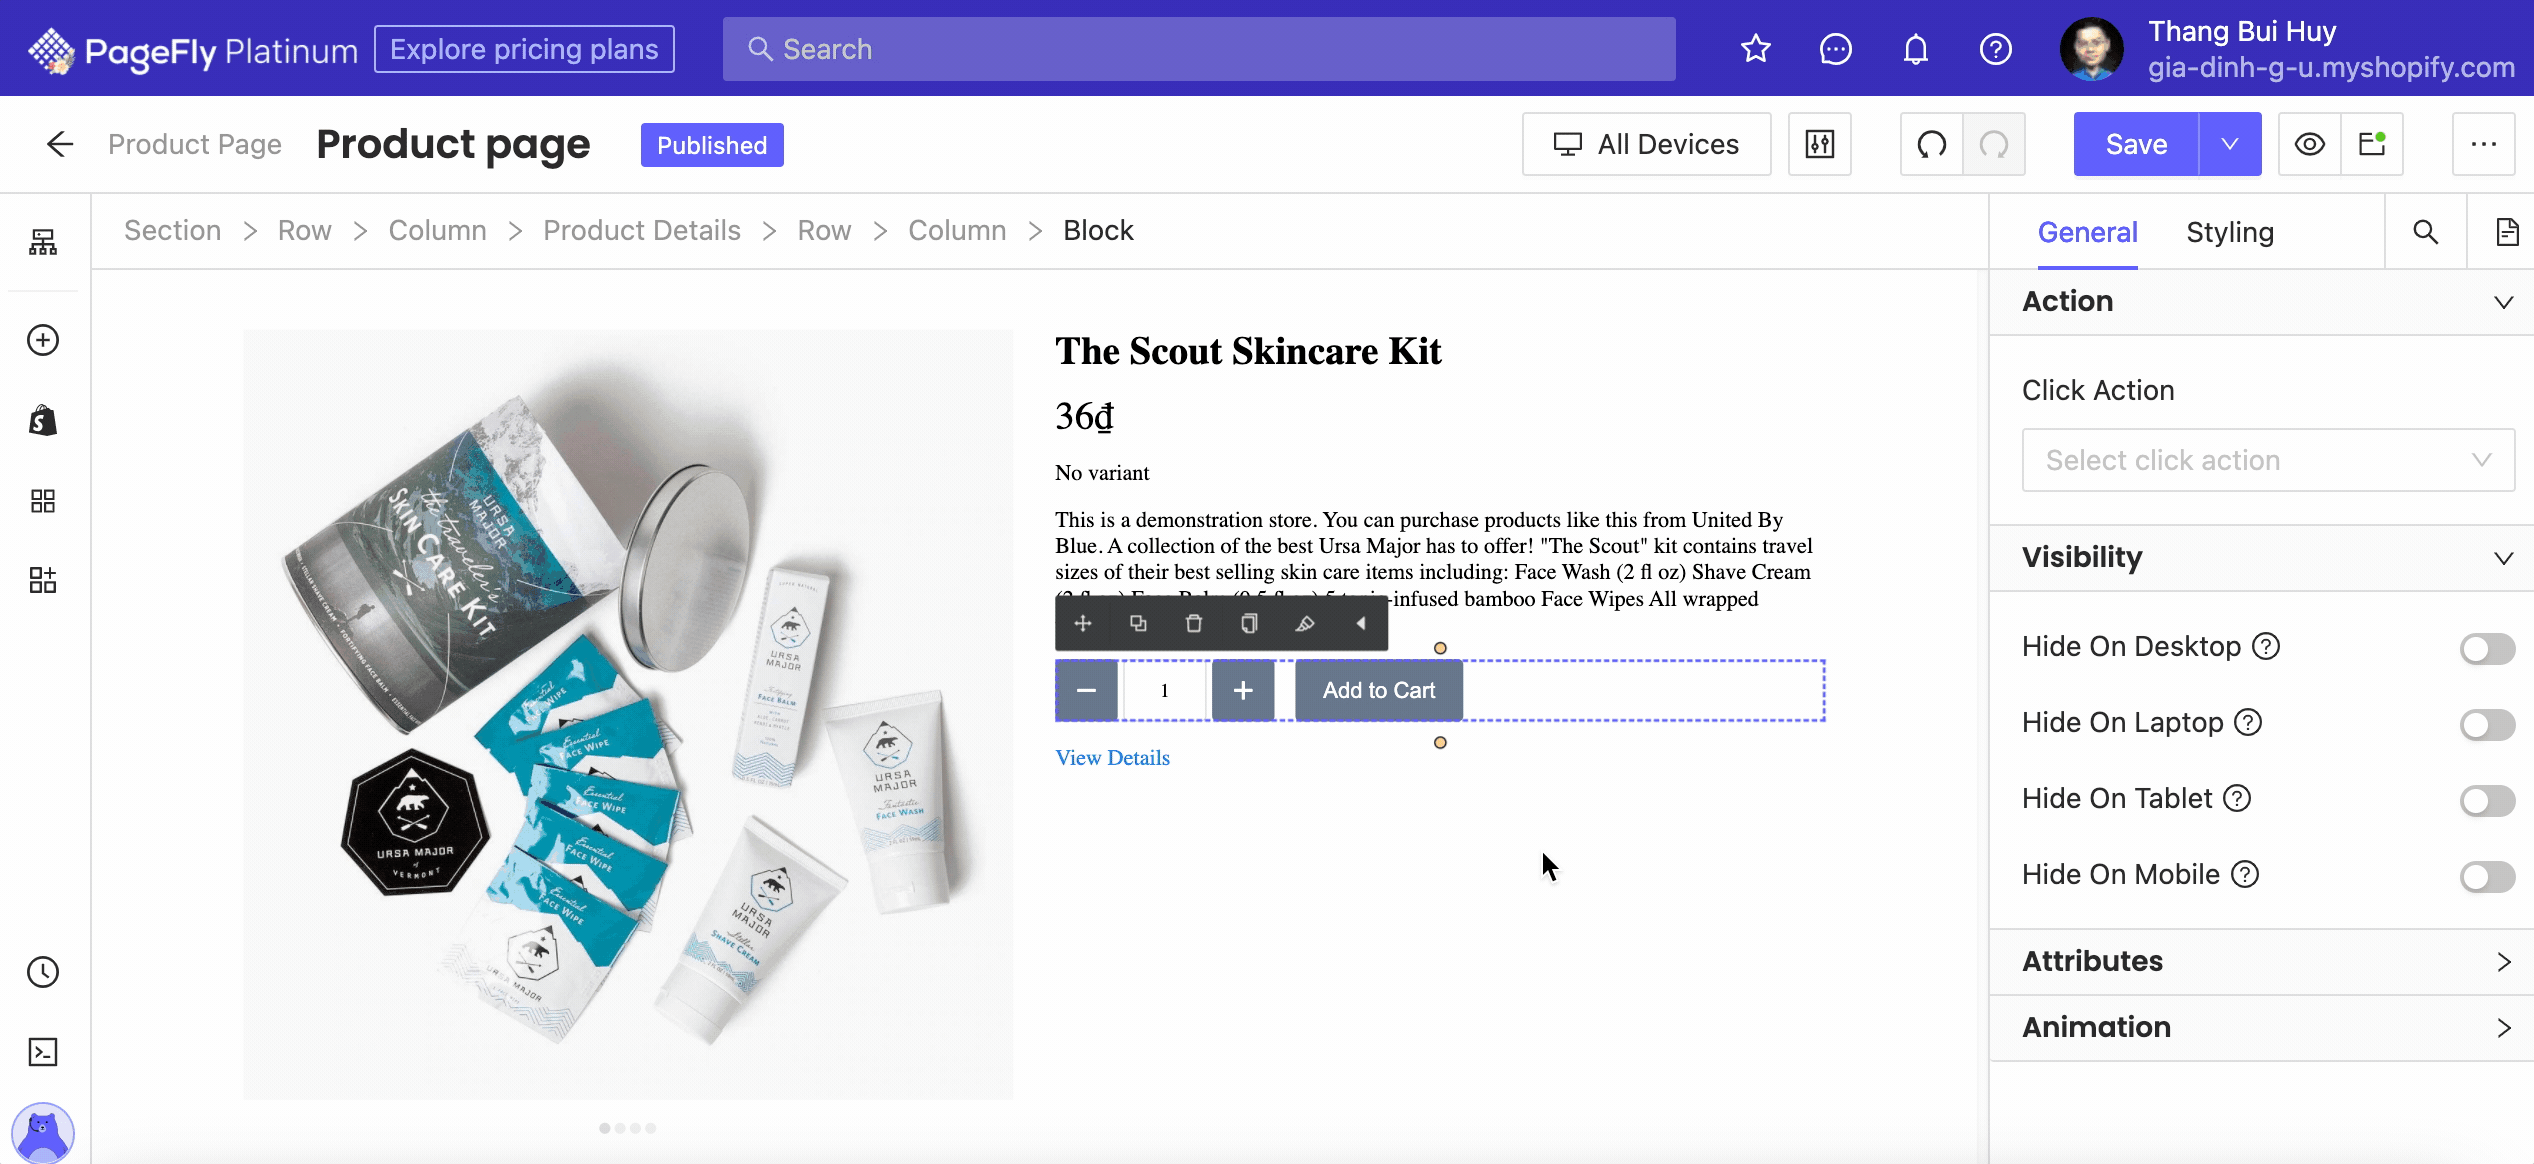This screenshot has width=2534, height=1164.
Task: Preview page with the eye icon
Action: pos(2309,144)
